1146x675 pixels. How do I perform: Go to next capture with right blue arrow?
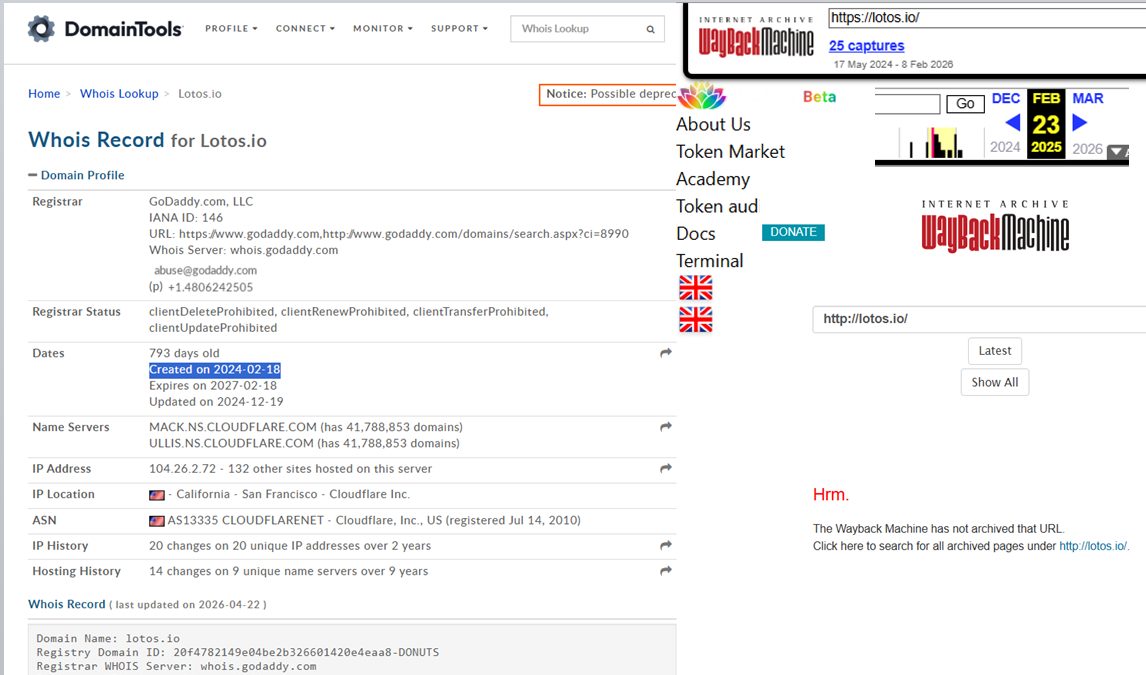pyautogui.click(x=1079, y=123)
